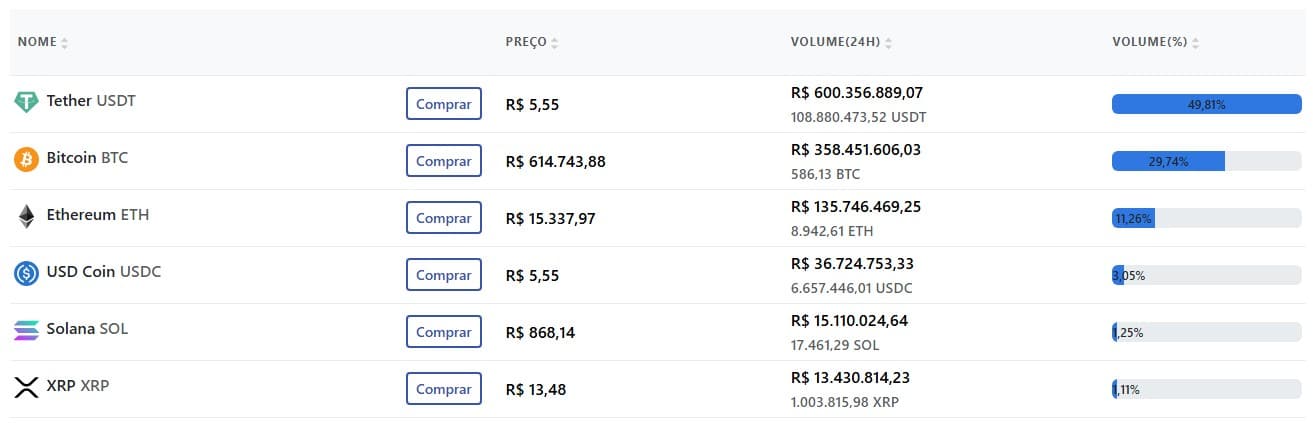Screen dimensions: 1313x425
Task: Open the Ethereum ETH name link
Action: [x=98, y=215]
